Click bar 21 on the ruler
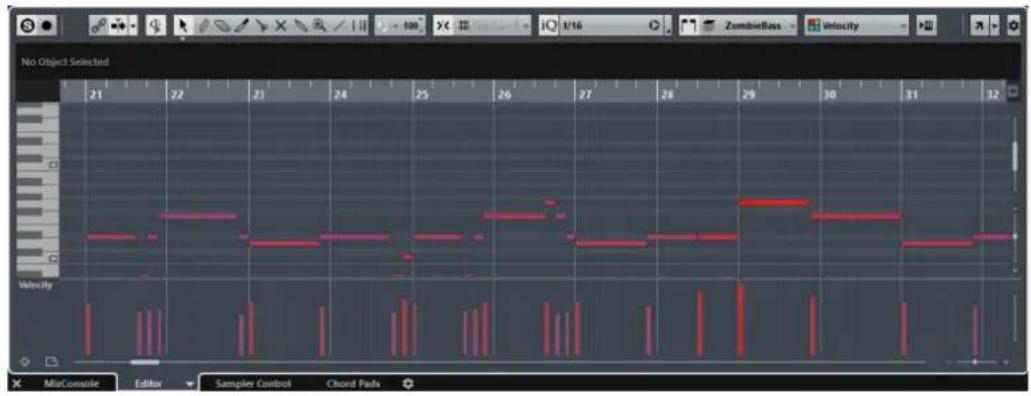Viewport: 1031px width, 396px height. click(96, 95)
